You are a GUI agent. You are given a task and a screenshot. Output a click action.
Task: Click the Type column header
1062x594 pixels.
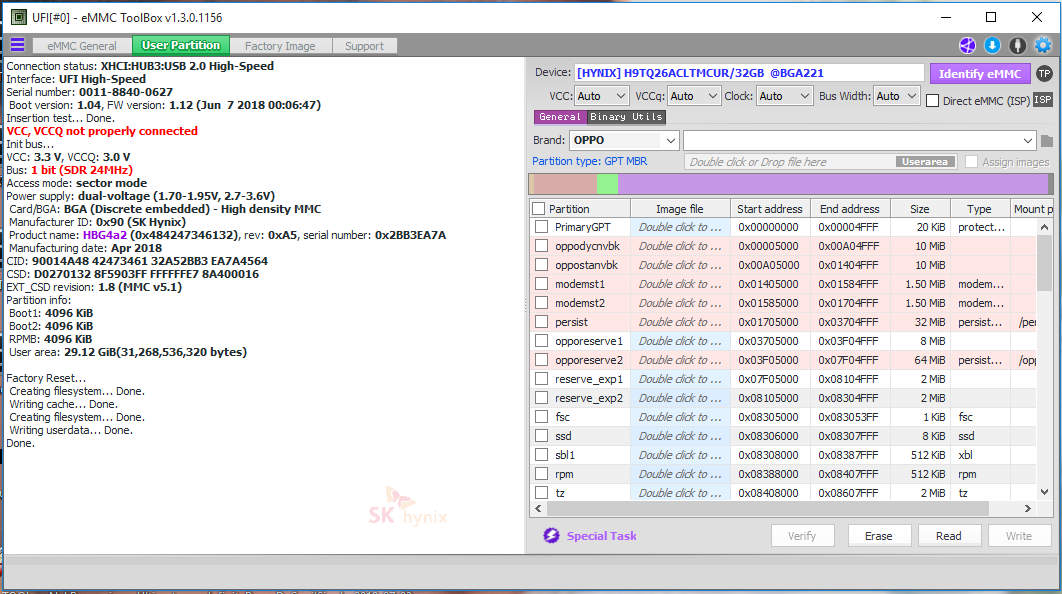[979, 209]
